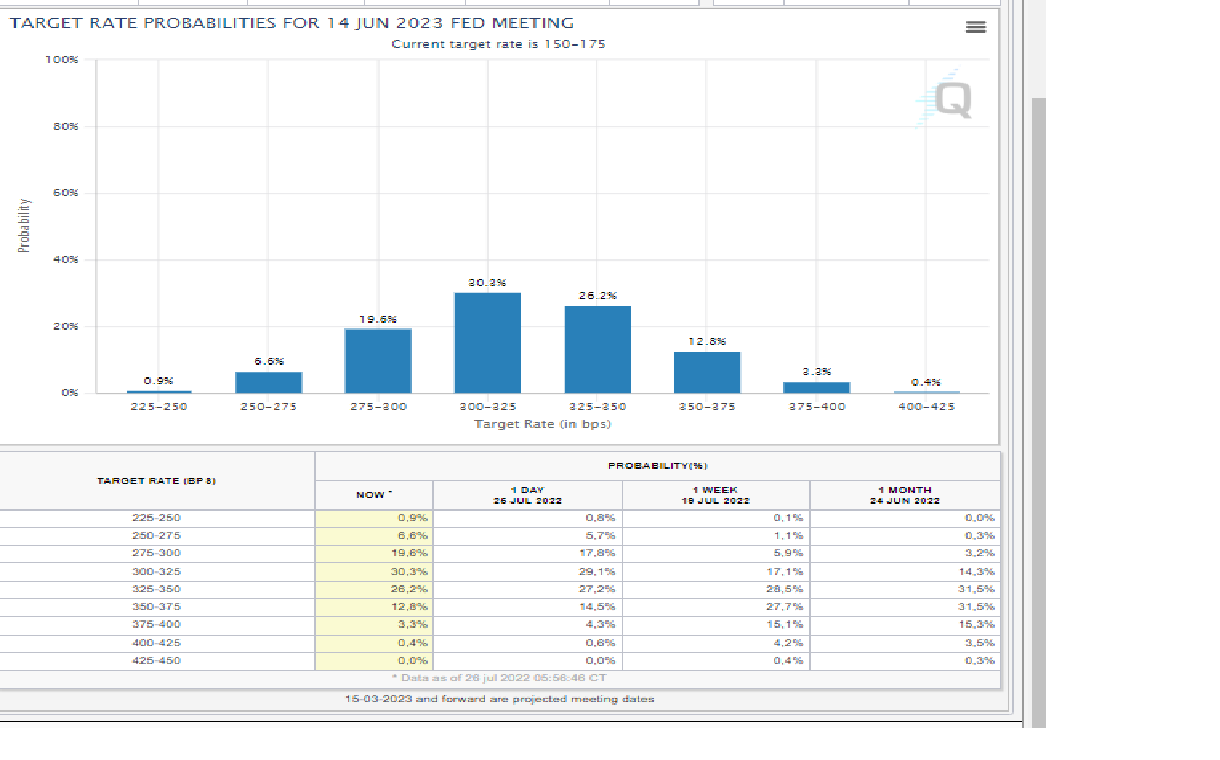Click the 300-325 bar in the chart
This screenshot has height=760, width=1220.
487,342
